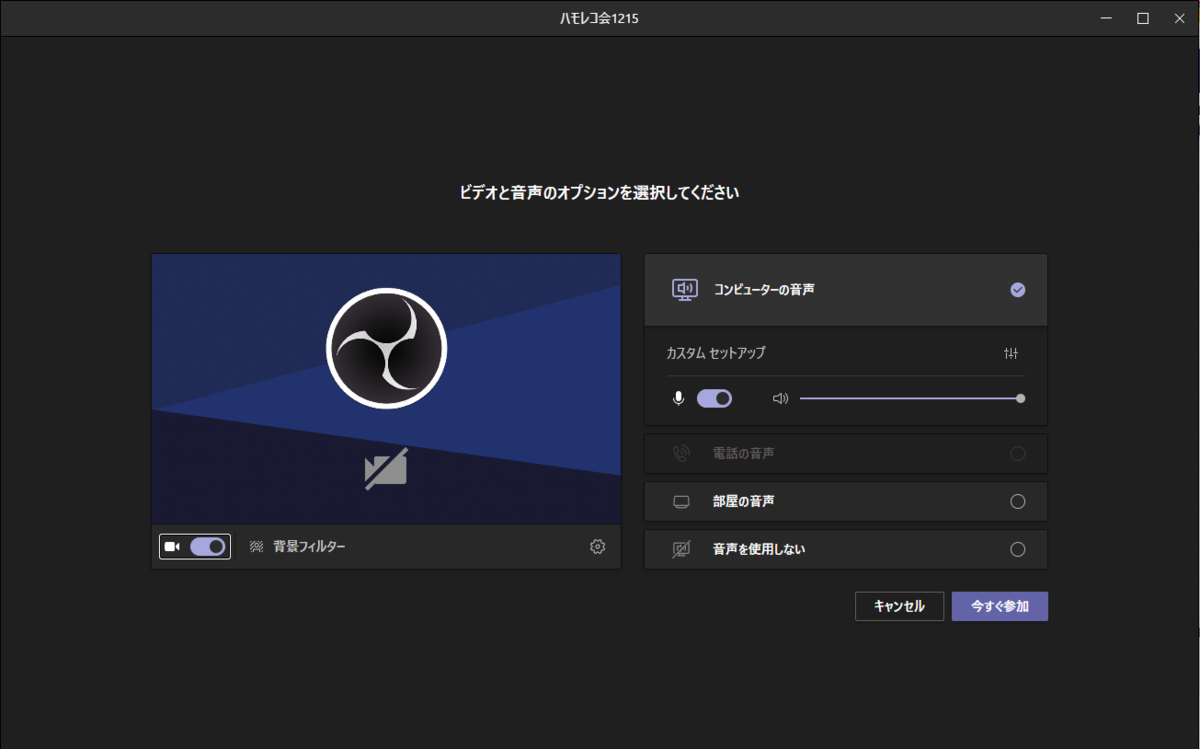Join the meeting with 今すぐ参加
This screenshot has width=1200, height=749.
coord(999,606)
